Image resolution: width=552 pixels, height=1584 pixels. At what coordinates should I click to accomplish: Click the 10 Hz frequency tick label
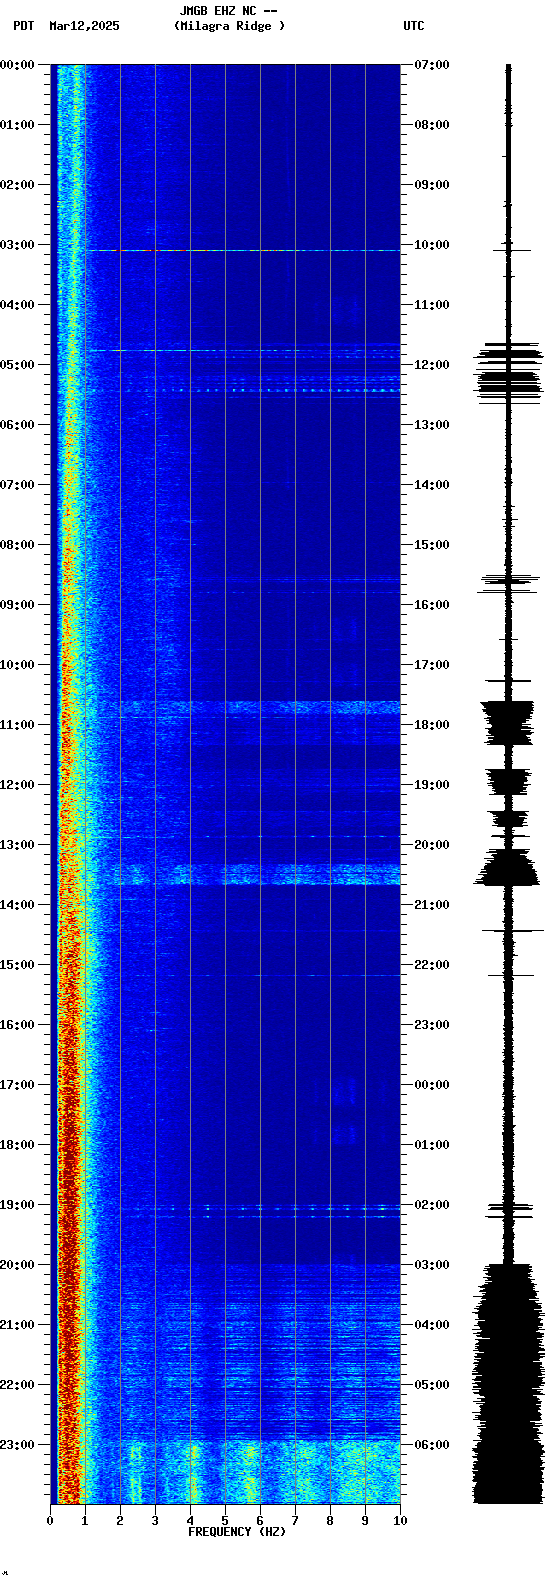coord(400,1521)
